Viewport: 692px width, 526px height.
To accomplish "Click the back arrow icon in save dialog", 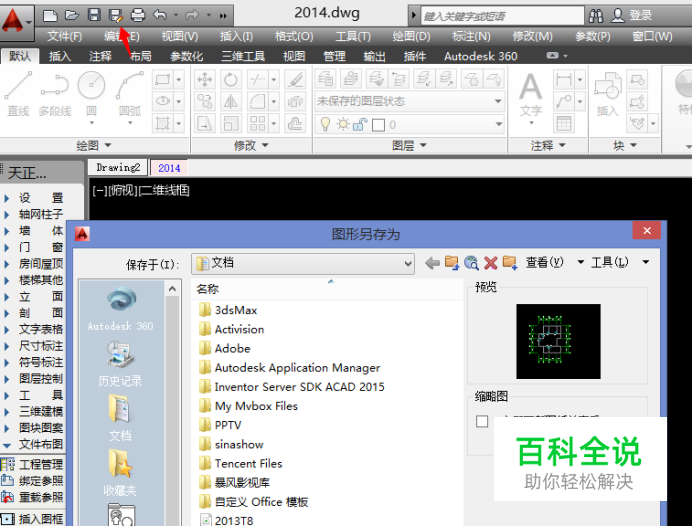I will (432, 263).
